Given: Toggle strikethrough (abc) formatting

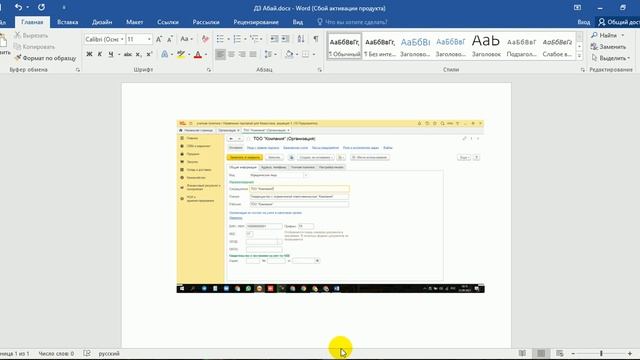Looking at the screenshot, I should [128, 54].
